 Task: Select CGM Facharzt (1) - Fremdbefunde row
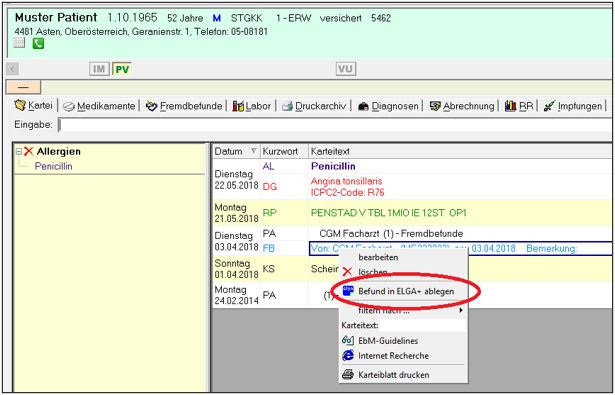391,234
